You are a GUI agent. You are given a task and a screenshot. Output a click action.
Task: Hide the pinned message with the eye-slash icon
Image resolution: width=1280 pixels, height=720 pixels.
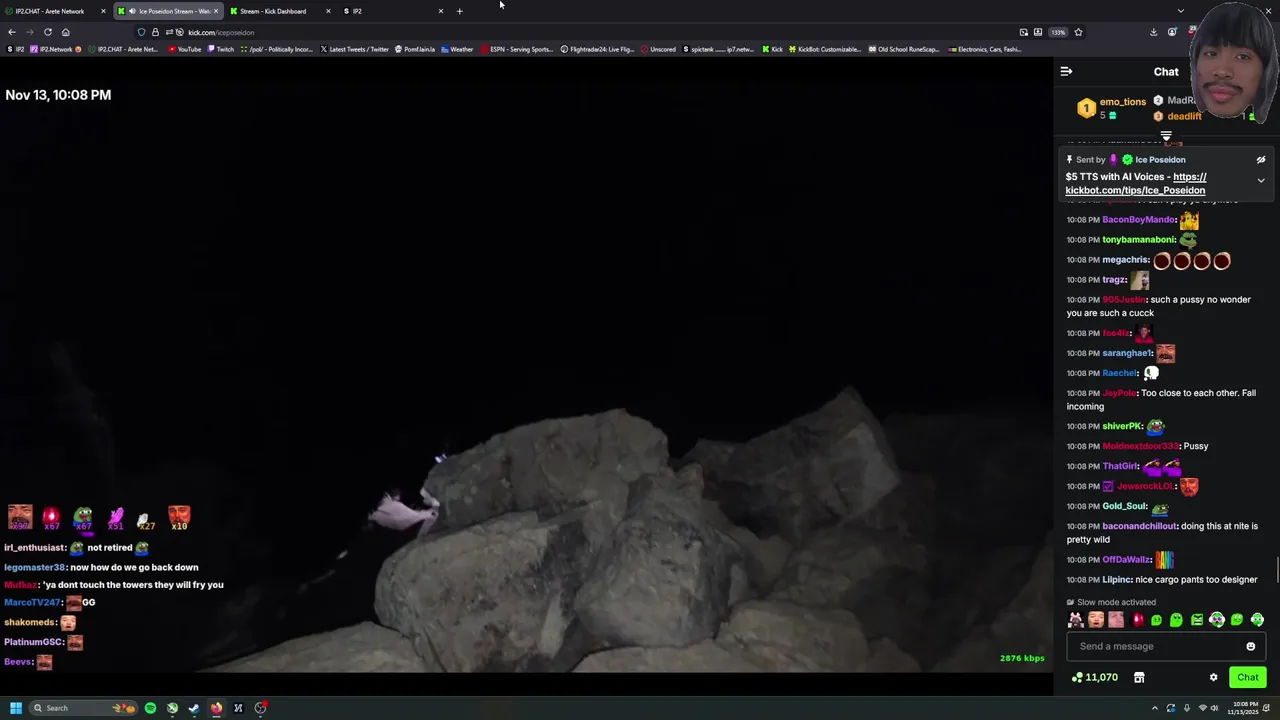coord(1261,159)
